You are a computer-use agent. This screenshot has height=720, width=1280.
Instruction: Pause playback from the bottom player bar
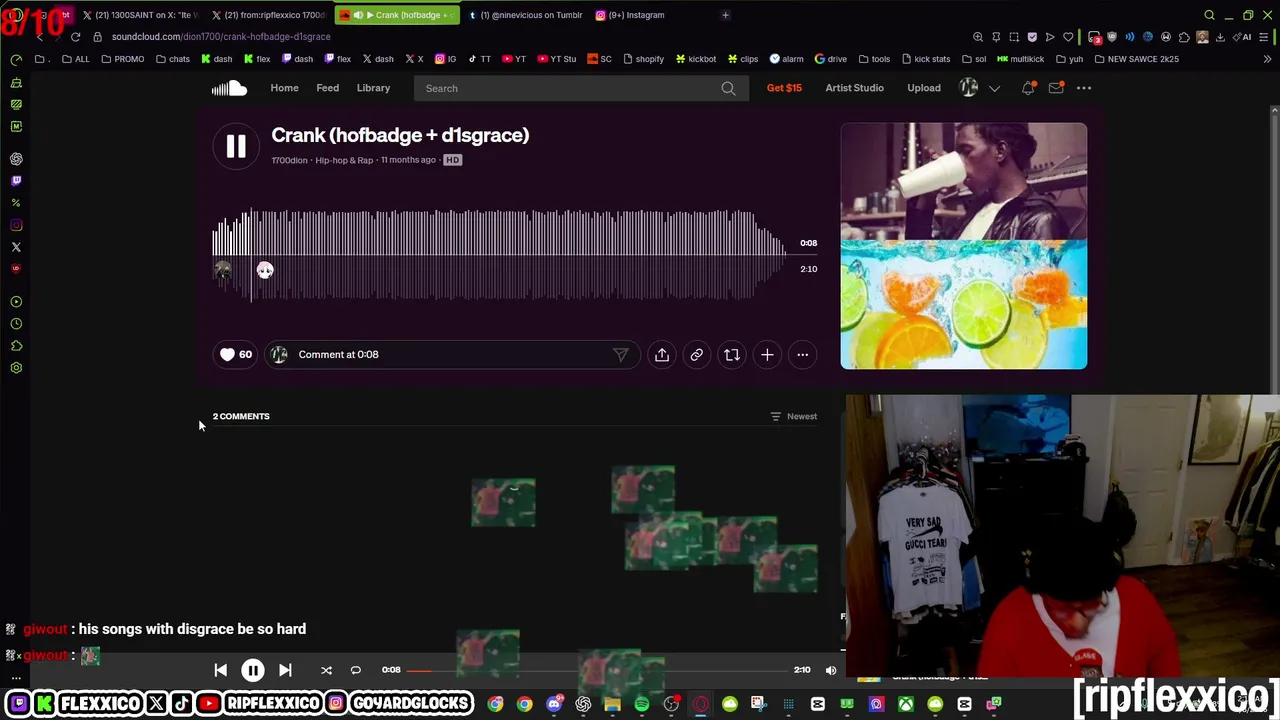(x=253, y=670)
